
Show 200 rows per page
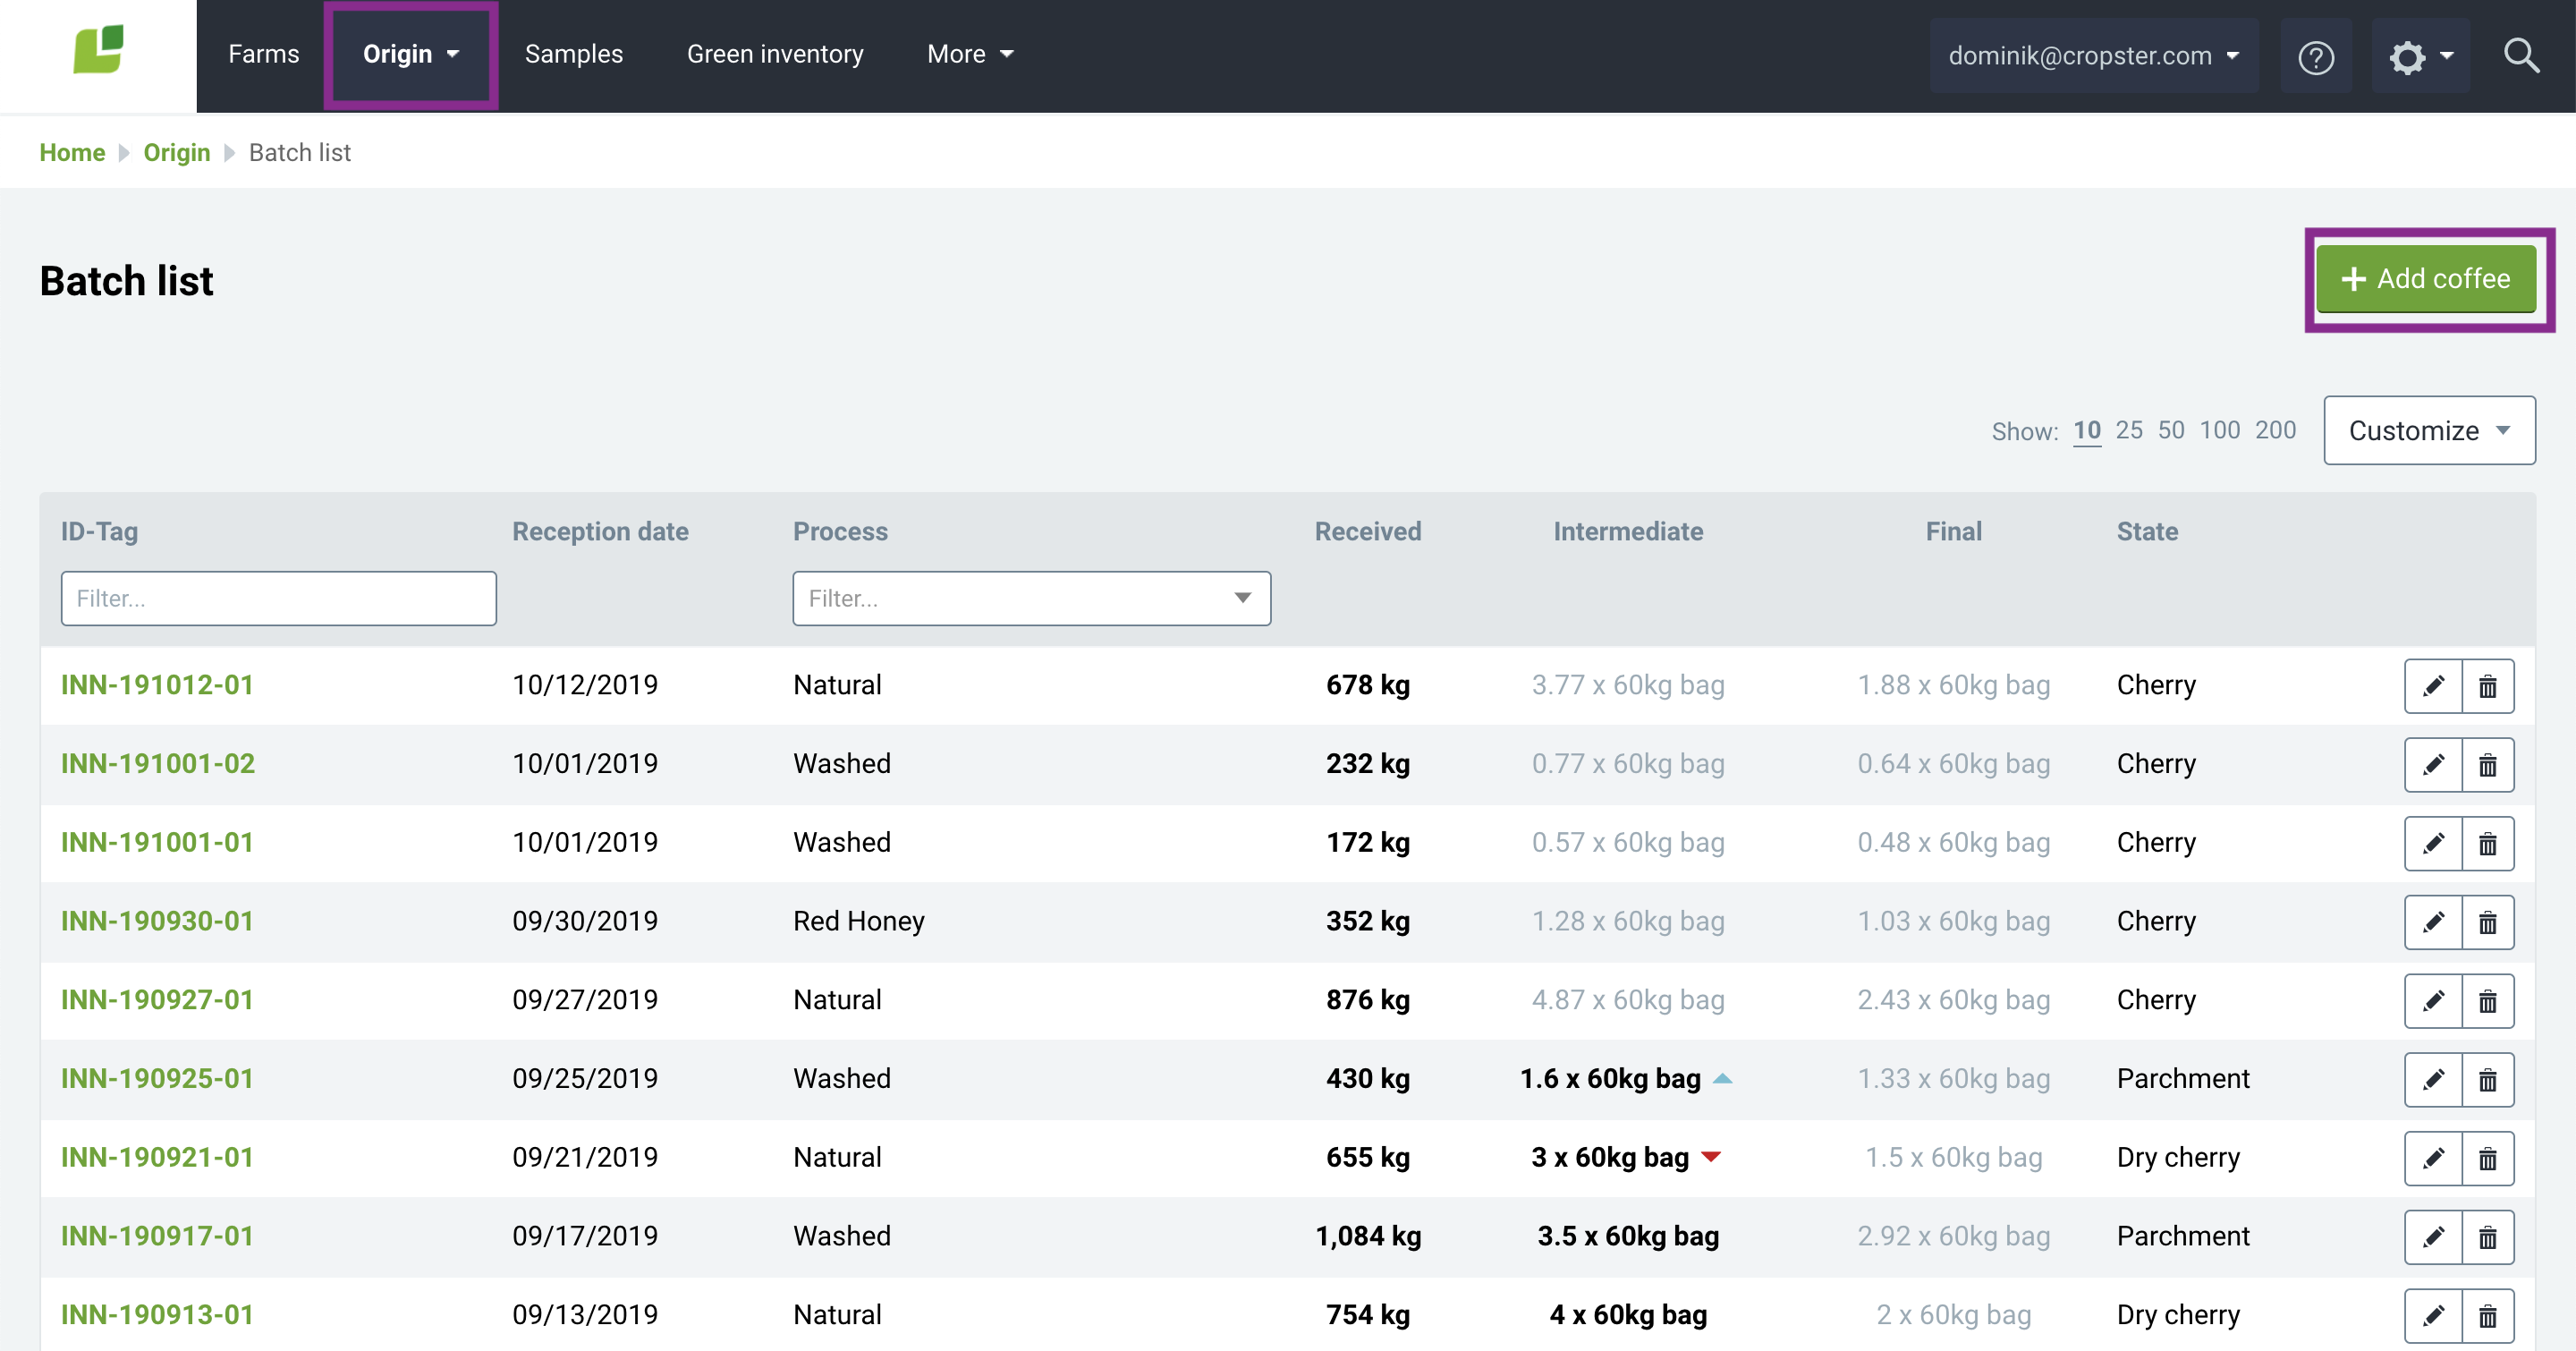(2275, 431)
